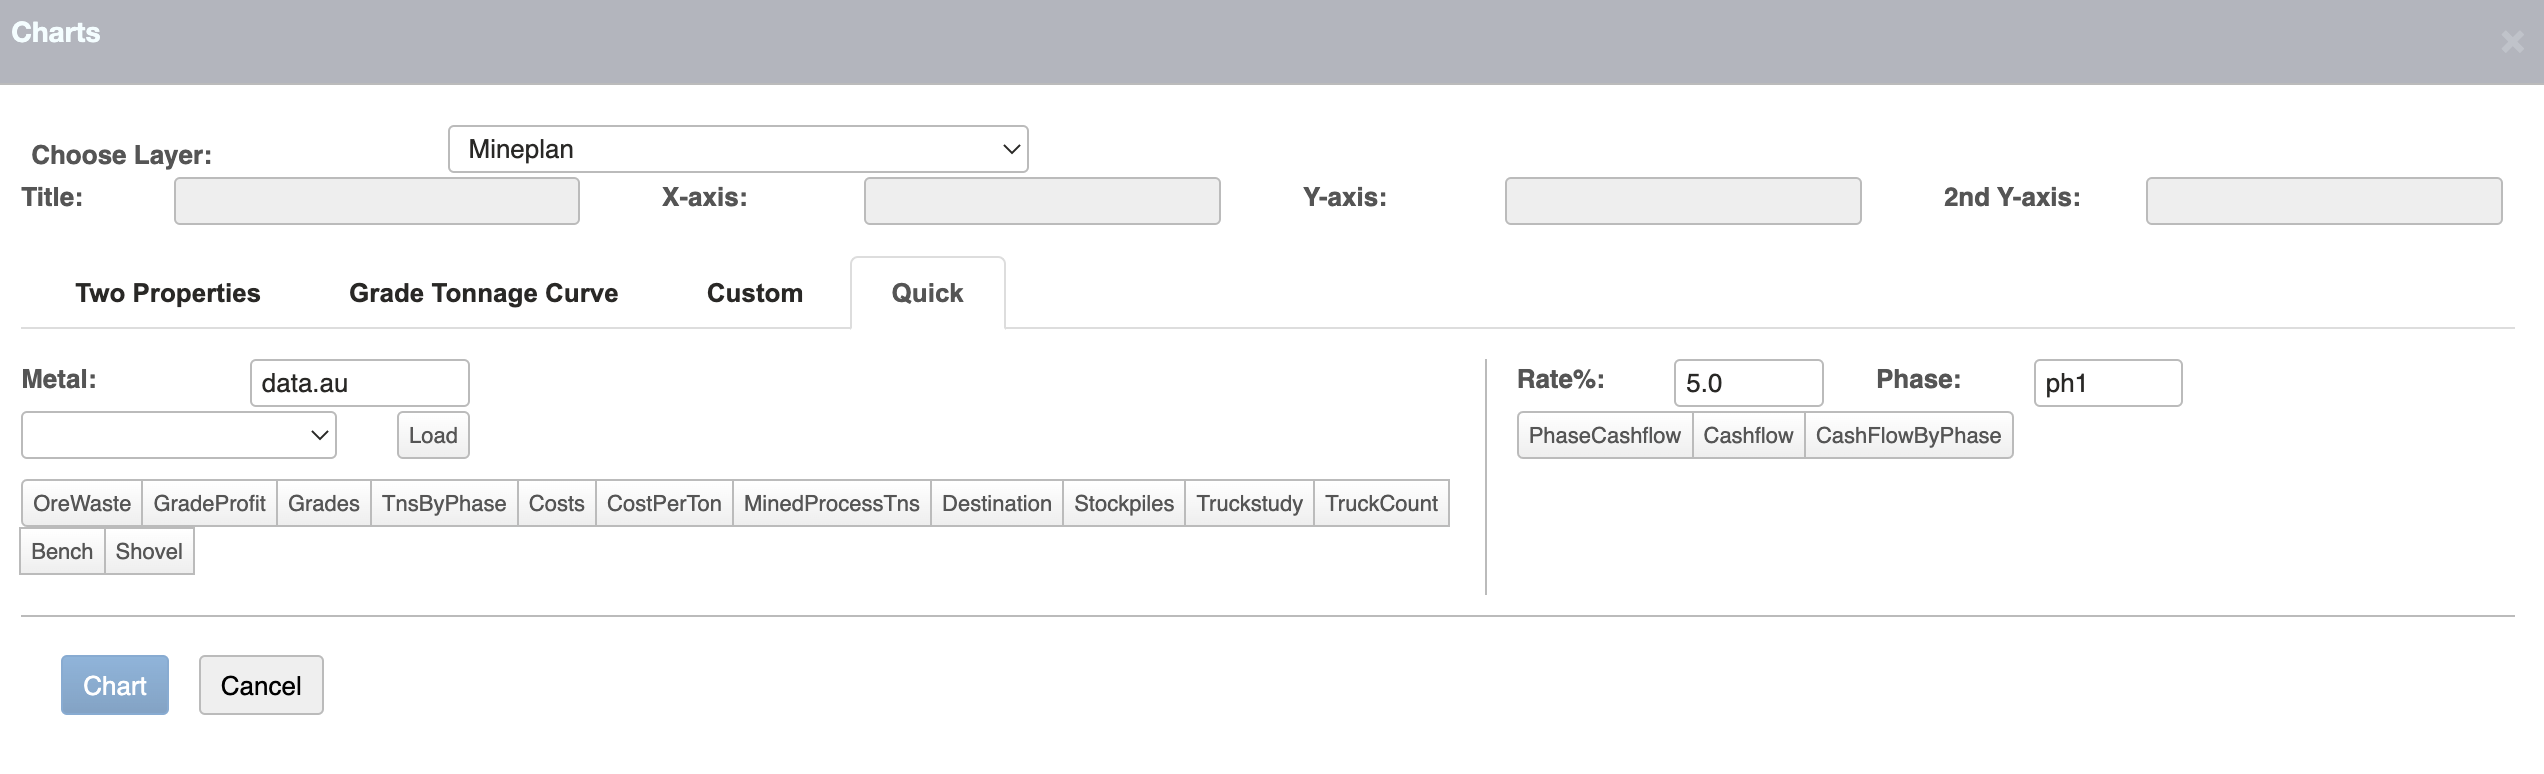Screen dimensions: 2544x774
Task: Pick the Stockpiles chart button
Action: click(1123, 503)
